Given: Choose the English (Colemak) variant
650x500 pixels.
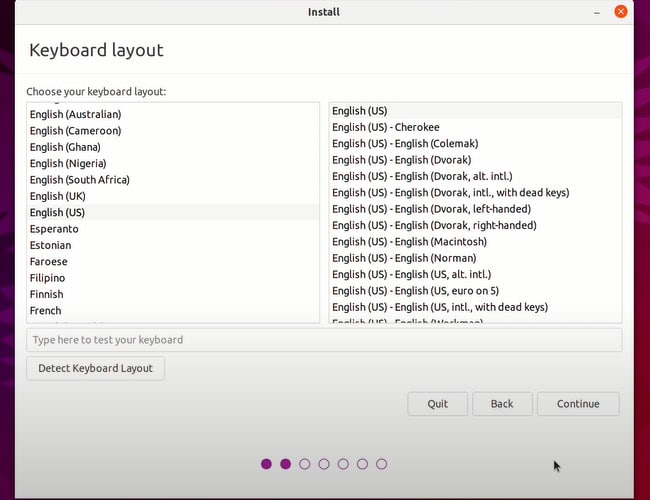Looking at the screenshot, I should tap(475, 144).
